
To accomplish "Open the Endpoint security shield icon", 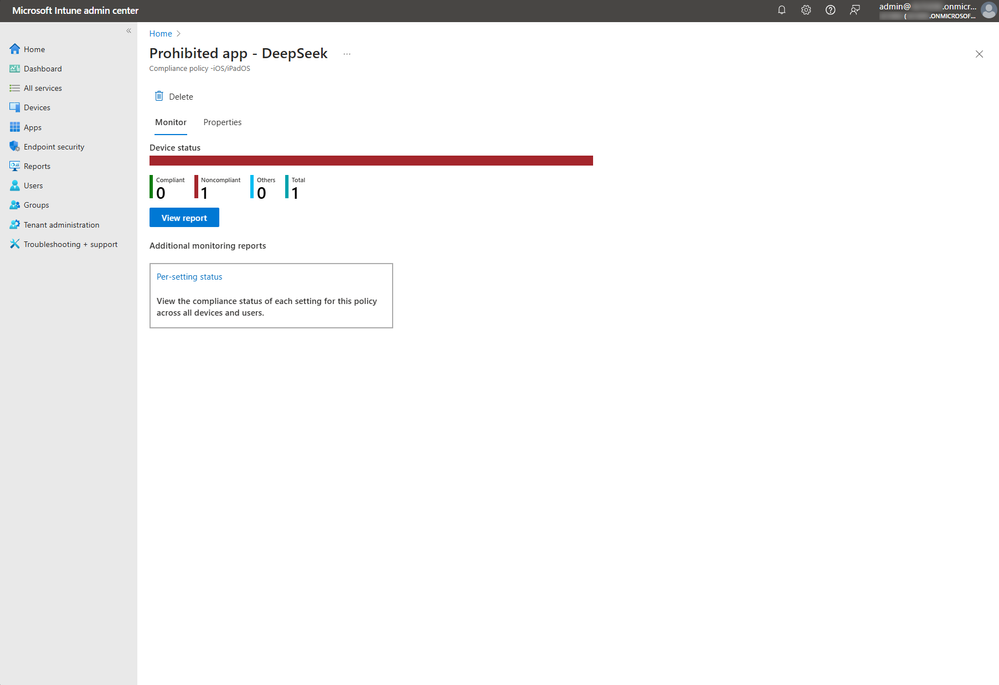I will pyautogui.click(x=15, y=147).
